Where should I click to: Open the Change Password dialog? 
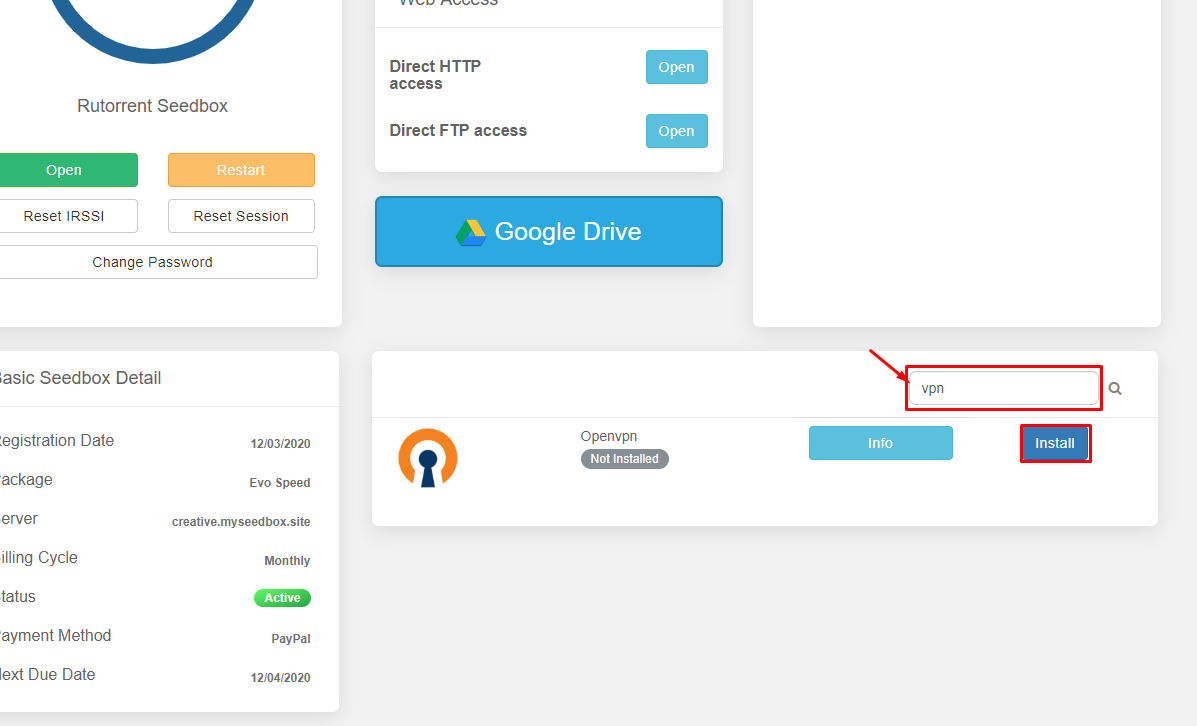[152, 261]
